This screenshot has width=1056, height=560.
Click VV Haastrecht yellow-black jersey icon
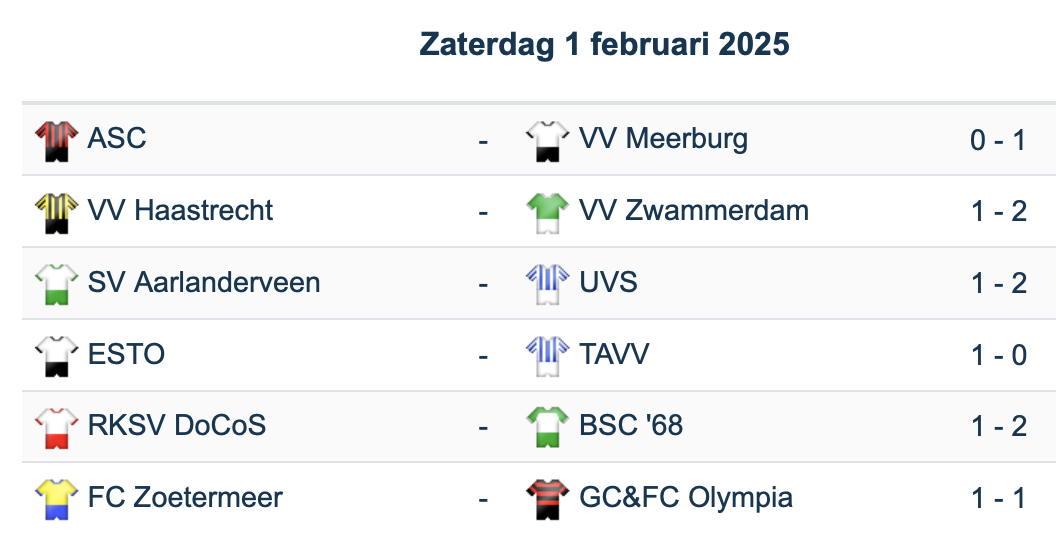tap(56, 212)
